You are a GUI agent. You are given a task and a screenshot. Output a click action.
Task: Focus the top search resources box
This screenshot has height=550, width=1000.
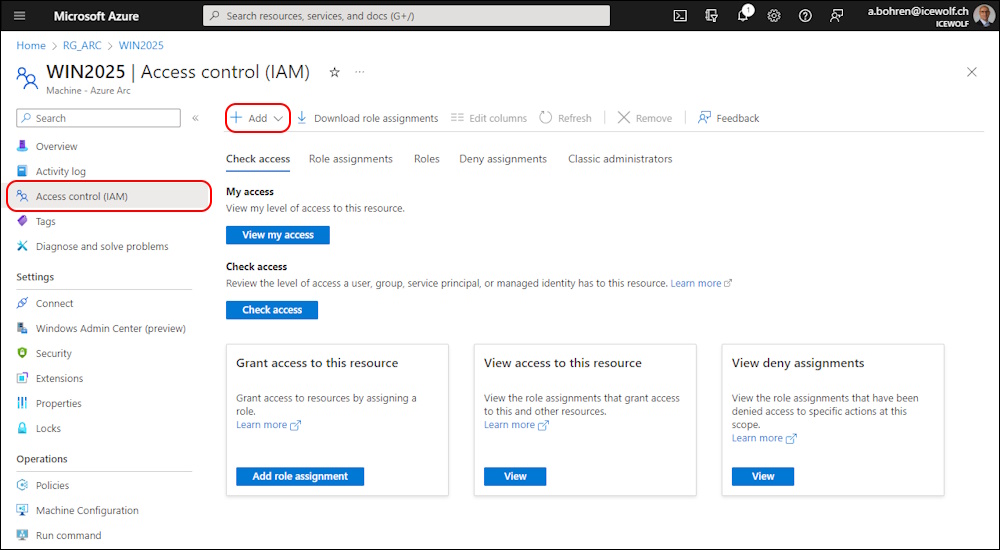406,15
